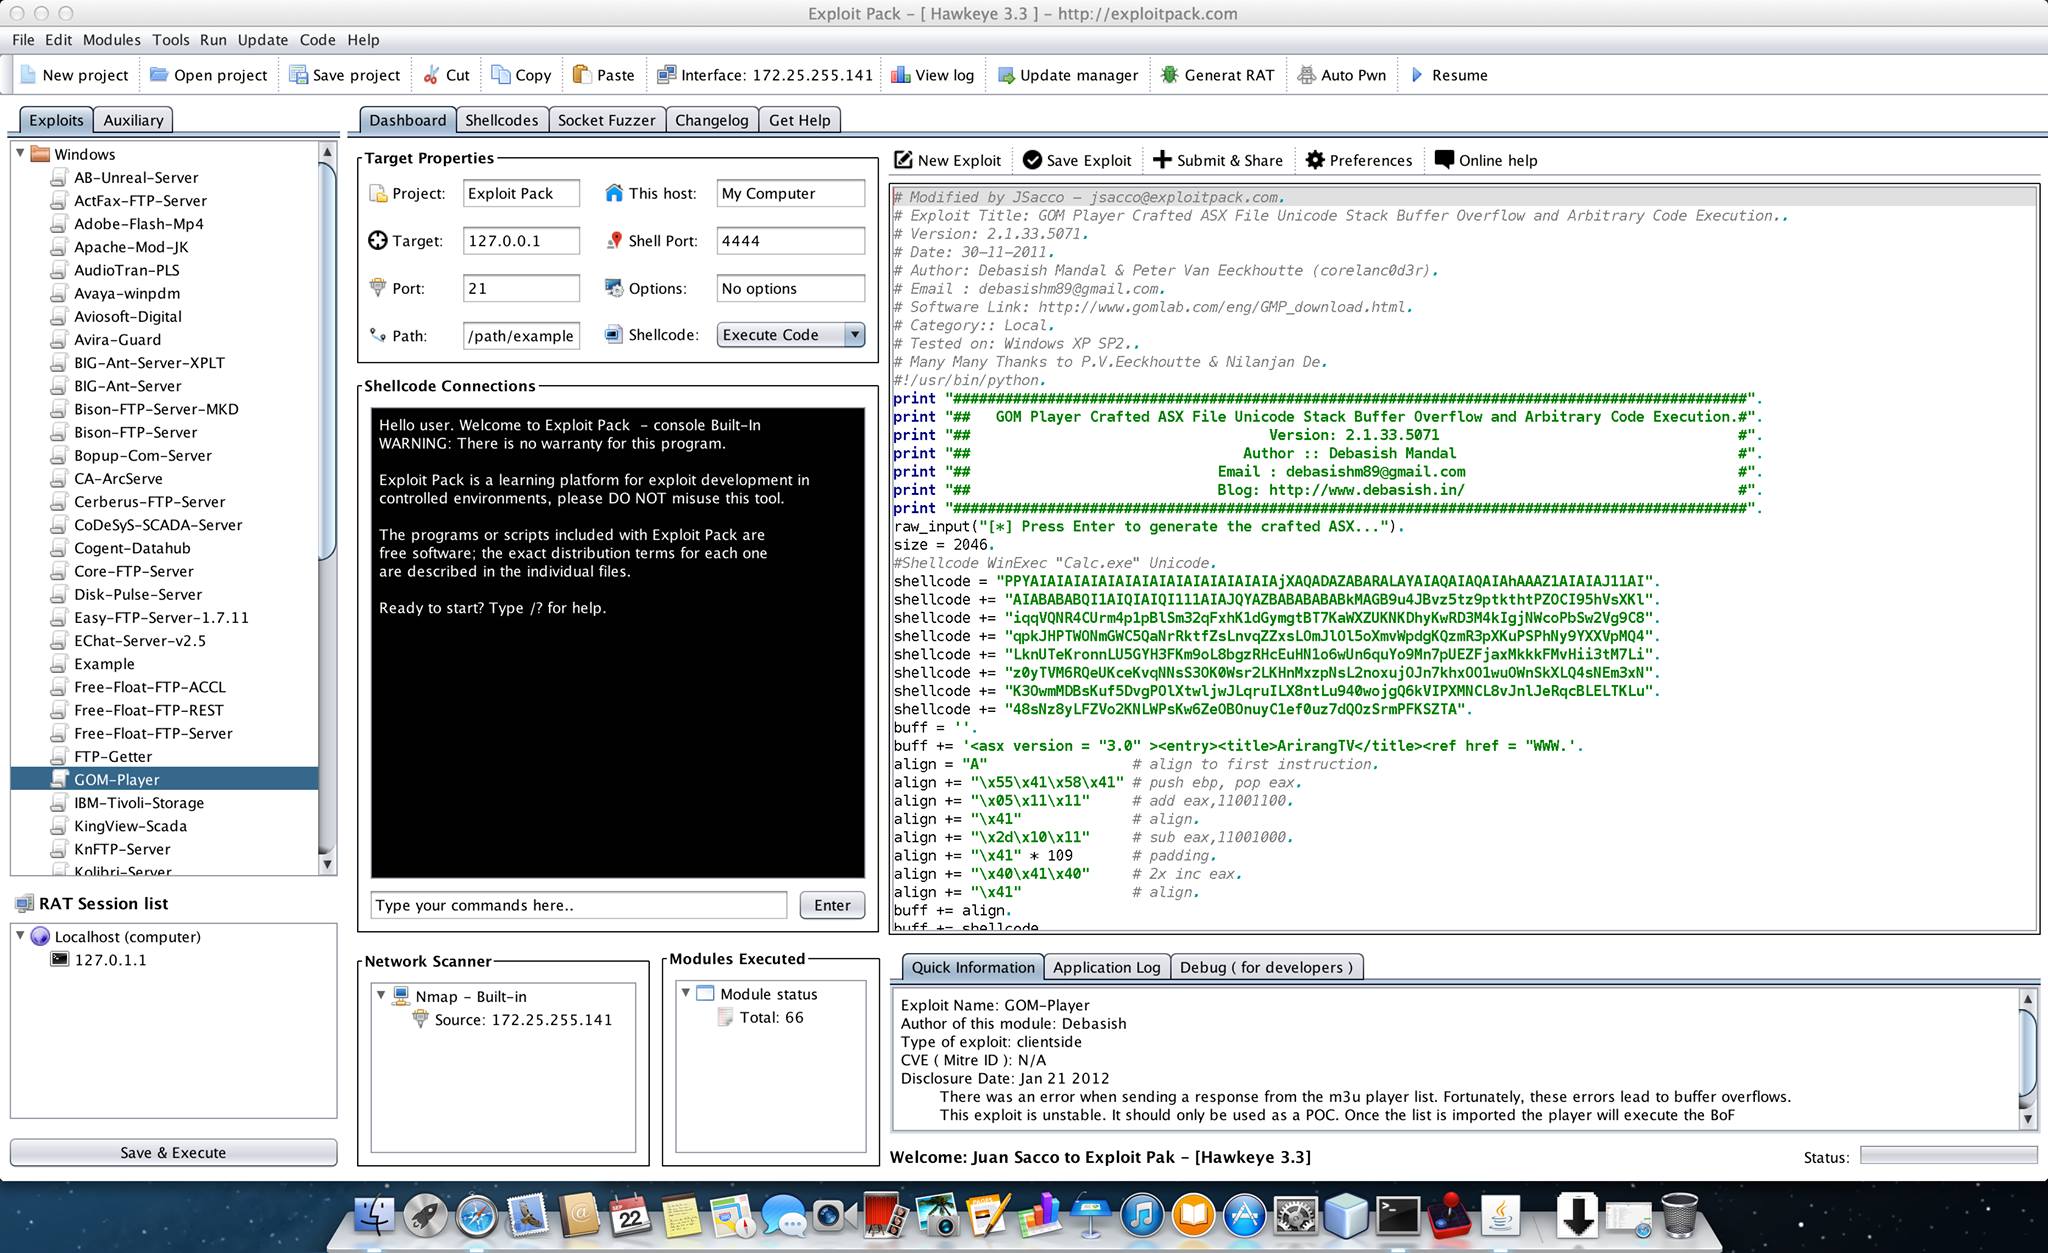Open the Shellcode Execute Code dropdown
Viewport: 2048px width, 1253px height.
point(790,335)
